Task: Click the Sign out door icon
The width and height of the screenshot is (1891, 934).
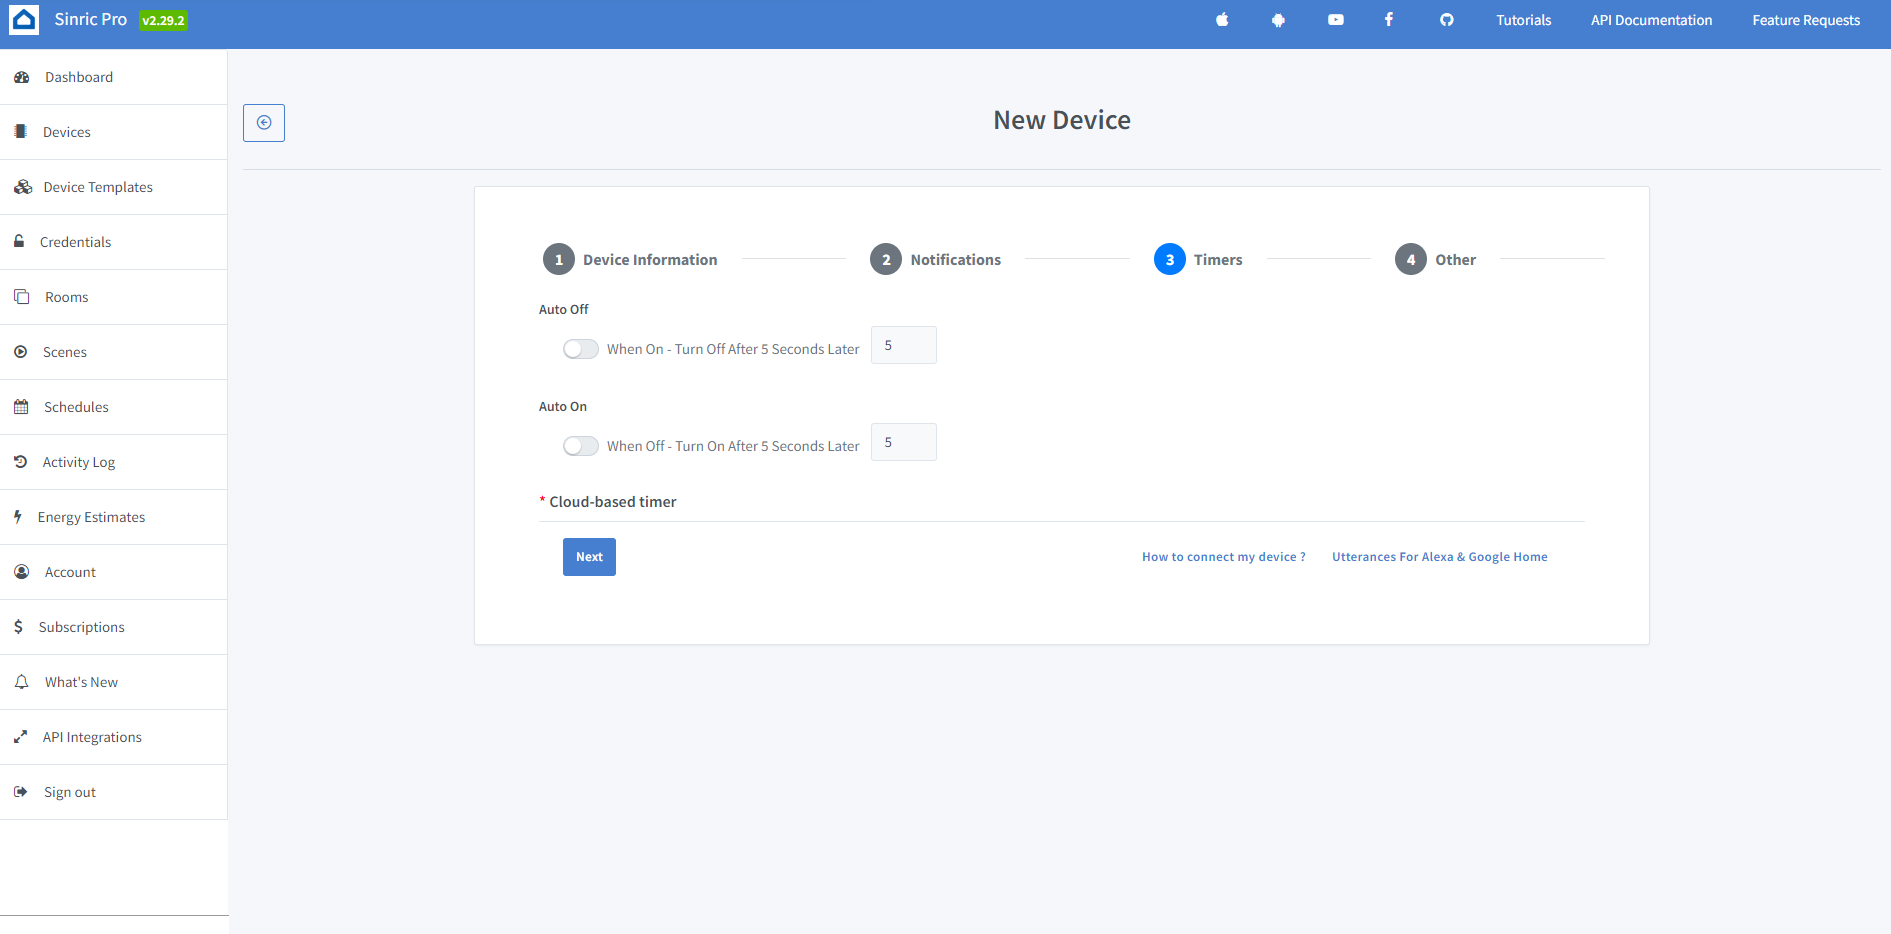Action: point(21,792)
